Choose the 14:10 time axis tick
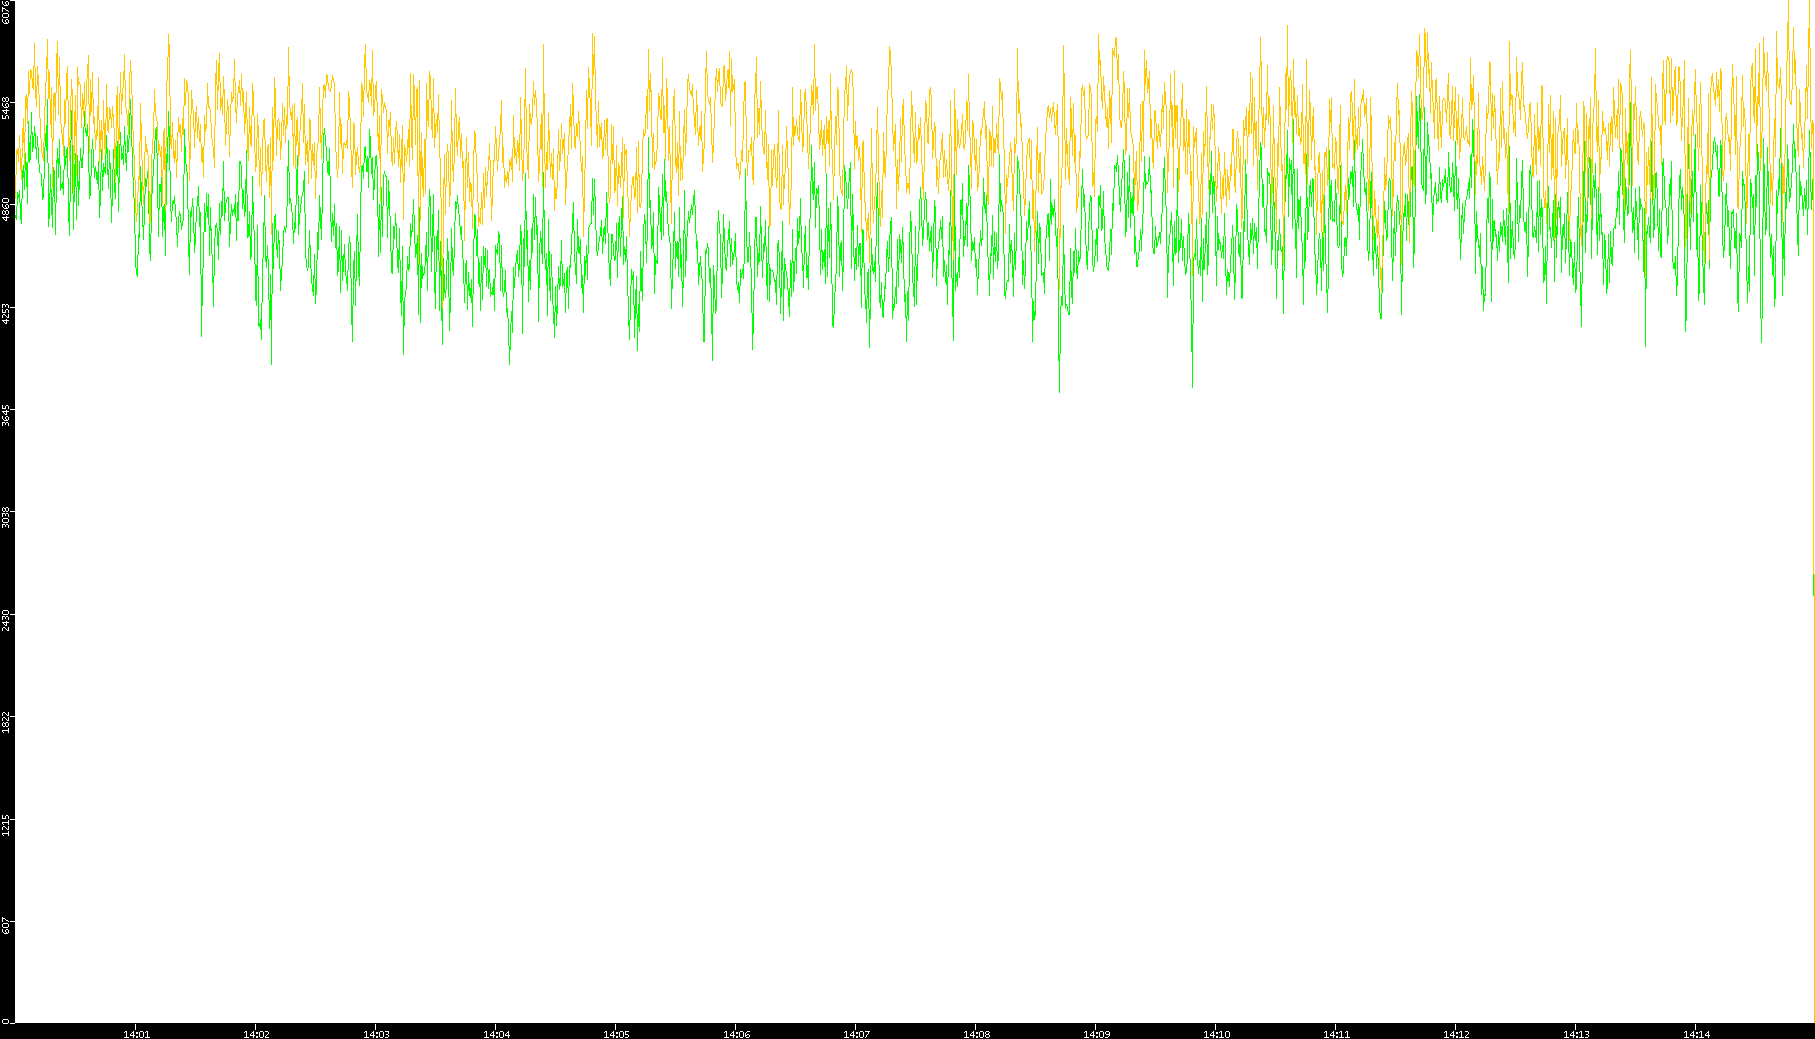This screenshot has width=1815, height=1039. (1216, 1033)
